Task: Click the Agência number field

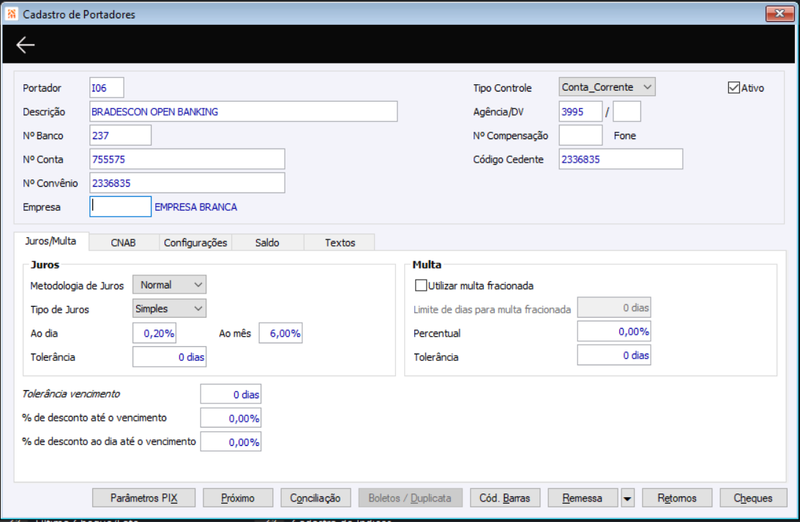Action: [581, 111]
